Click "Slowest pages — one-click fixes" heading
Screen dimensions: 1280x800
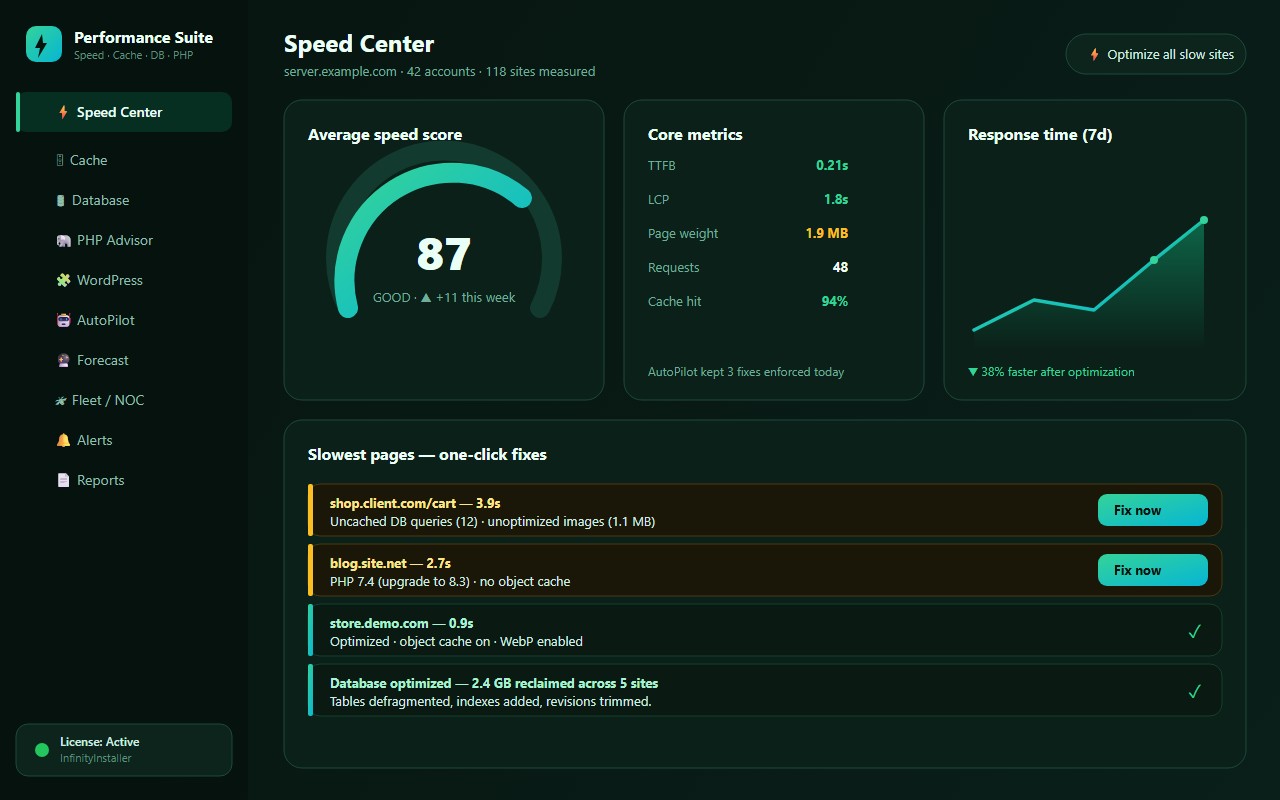tap(428, 455)
